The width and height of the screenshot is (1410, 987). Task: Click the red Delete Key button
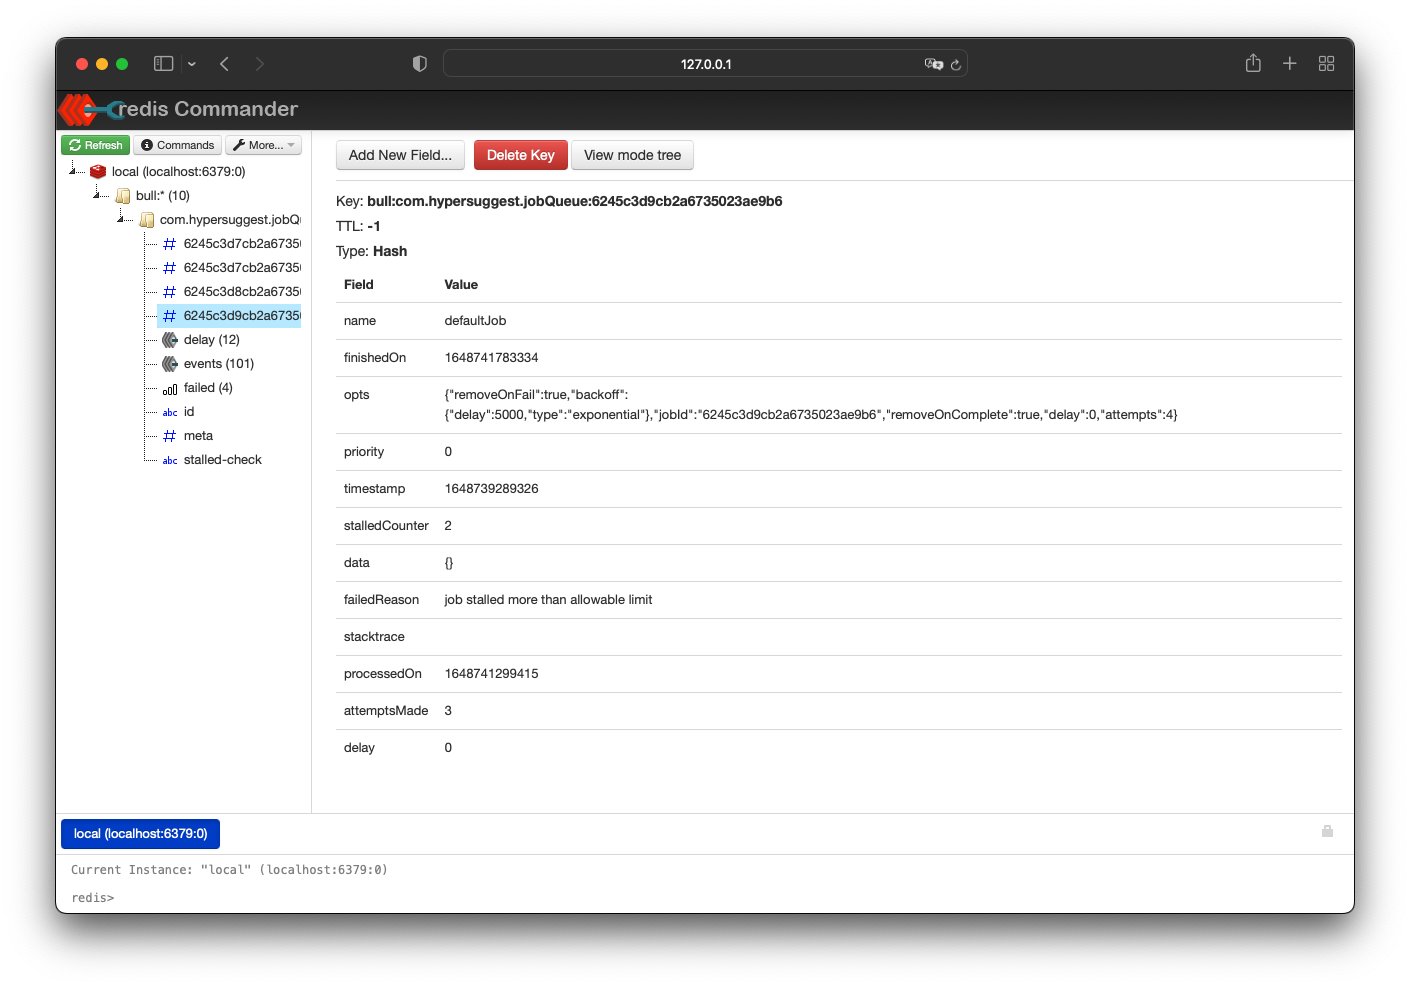(520, 155)
